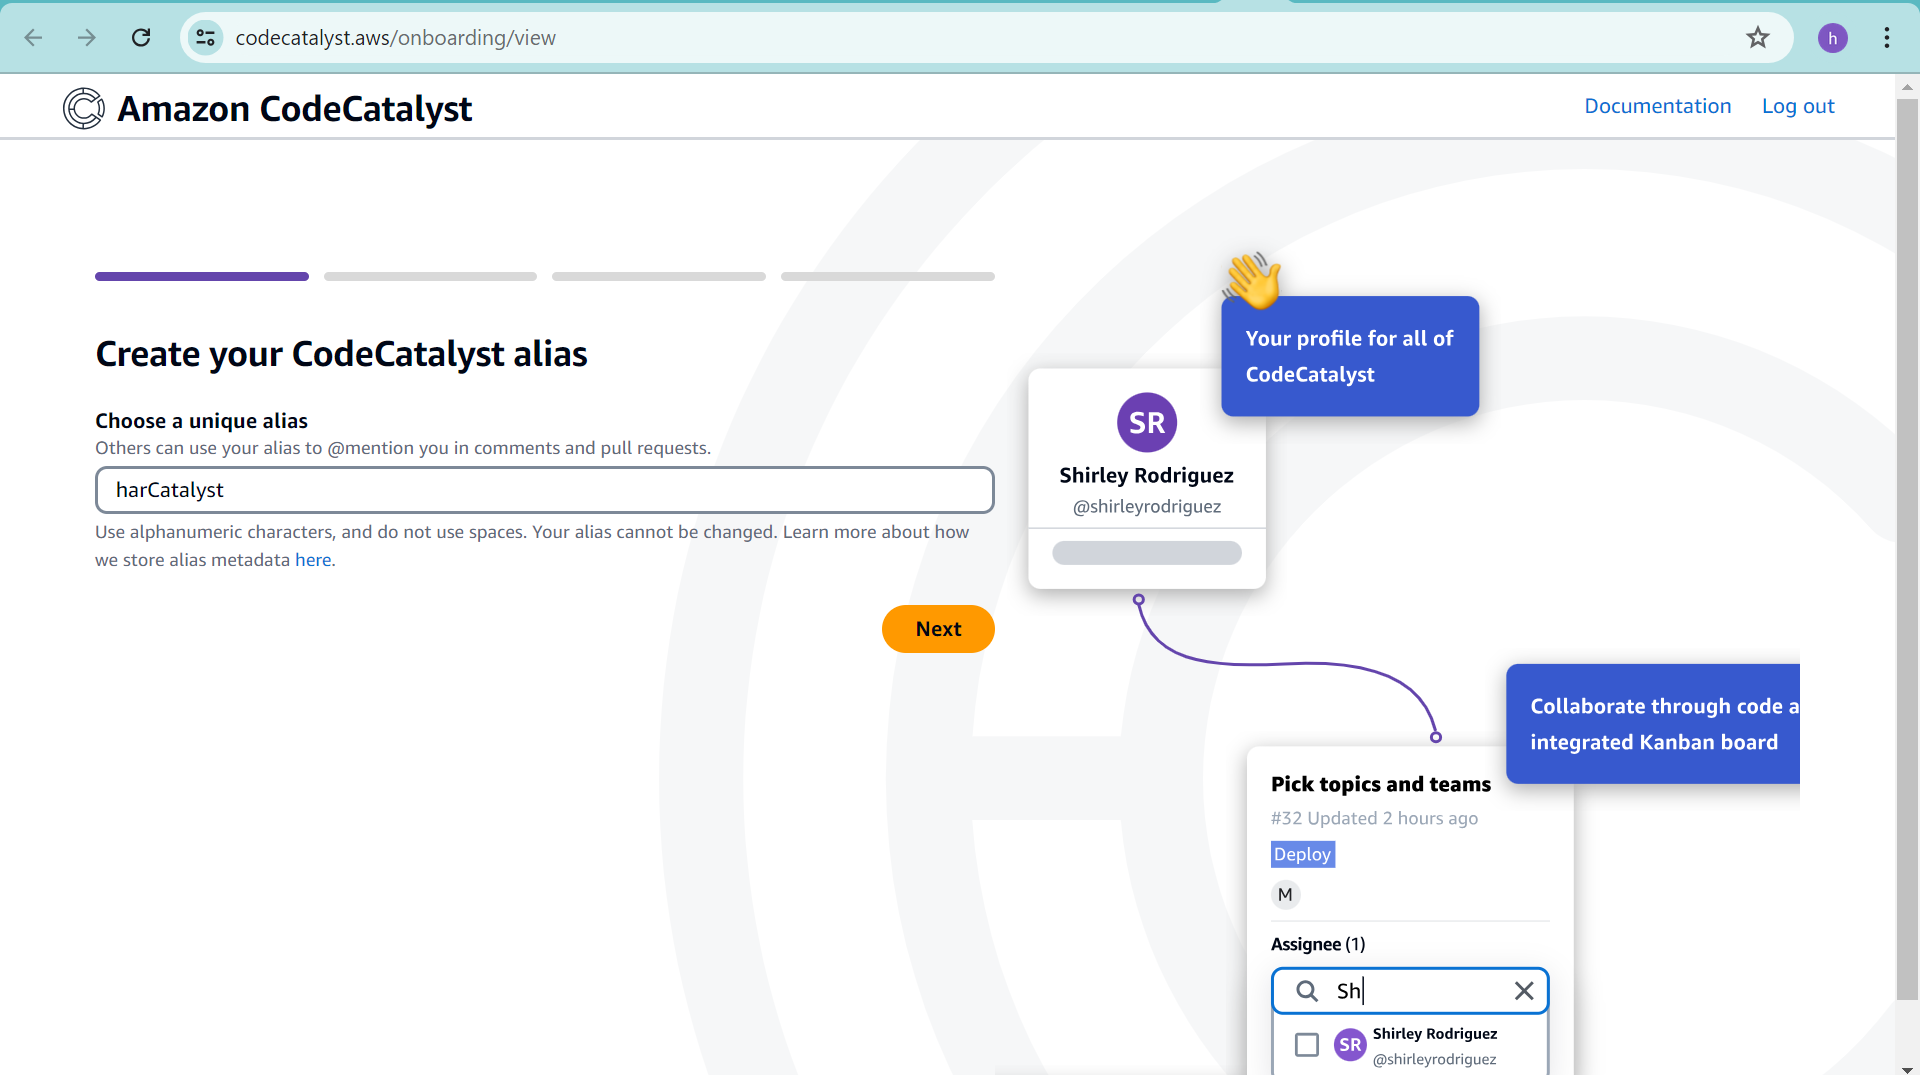Check the checkbox next to Shirley Rodriguez

coord(1306,1044)
